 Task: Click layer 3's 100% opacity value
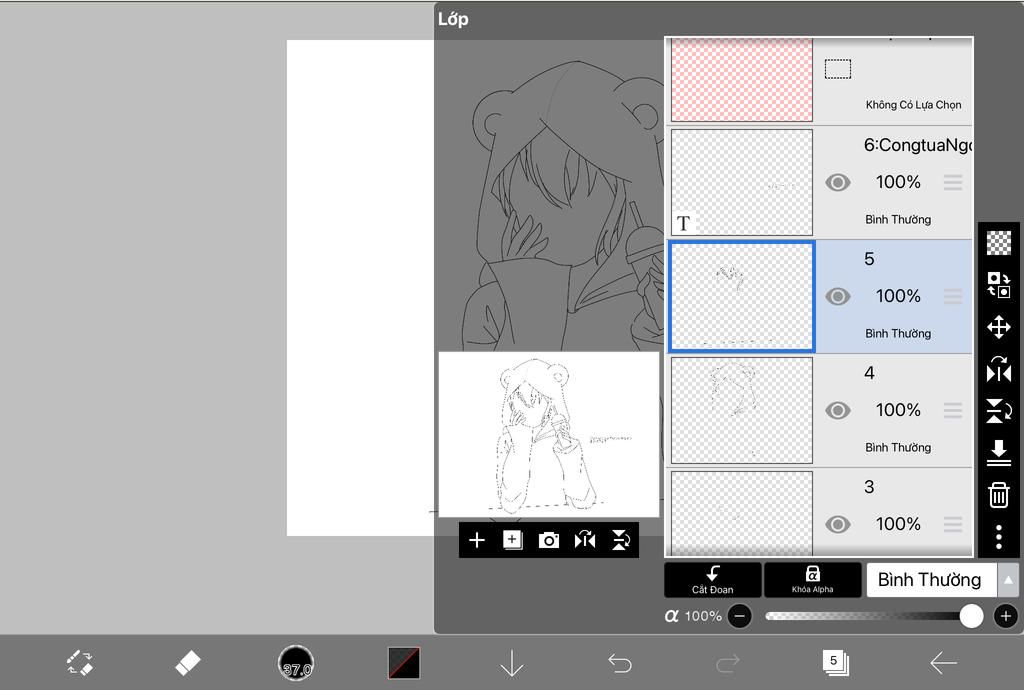click(898, 524)
